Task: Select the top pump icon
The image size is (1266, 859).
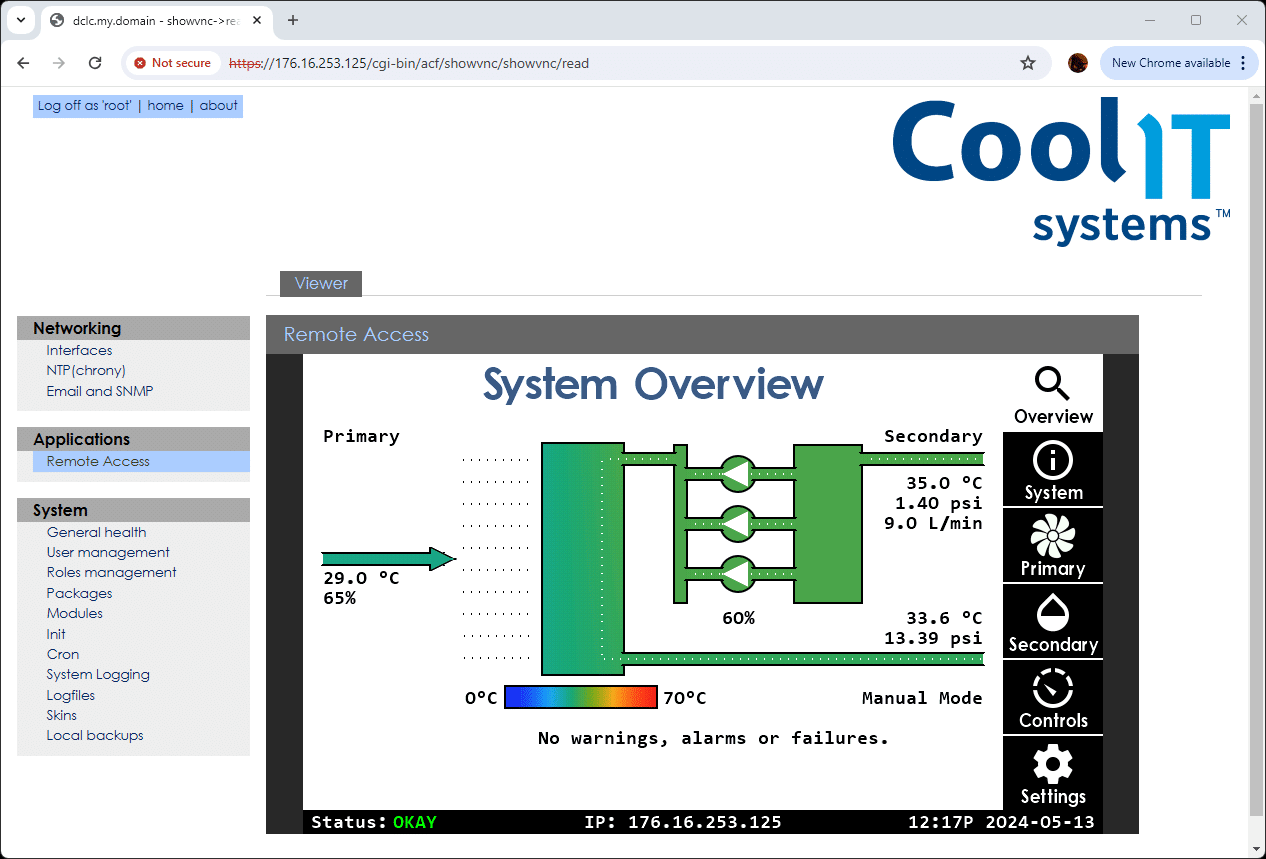Action: [737, 474]
